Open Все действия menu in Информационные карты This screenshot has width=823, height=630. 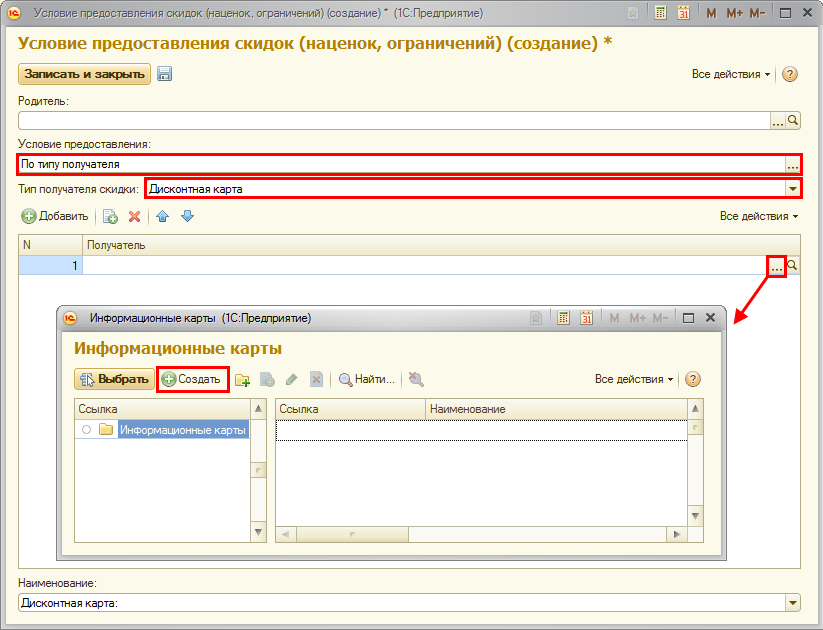point(634,379)
